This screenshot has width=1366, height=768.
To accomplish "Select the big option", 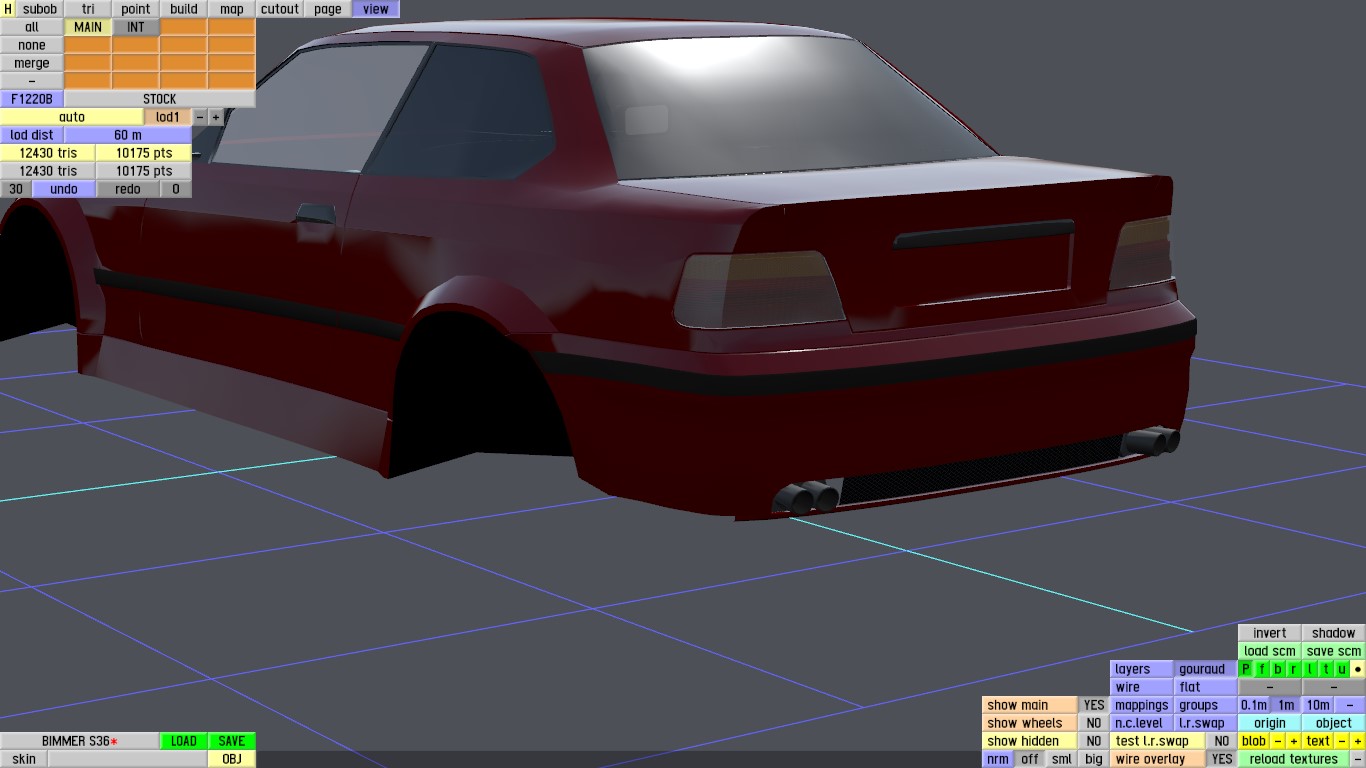I will (1094, 759).
